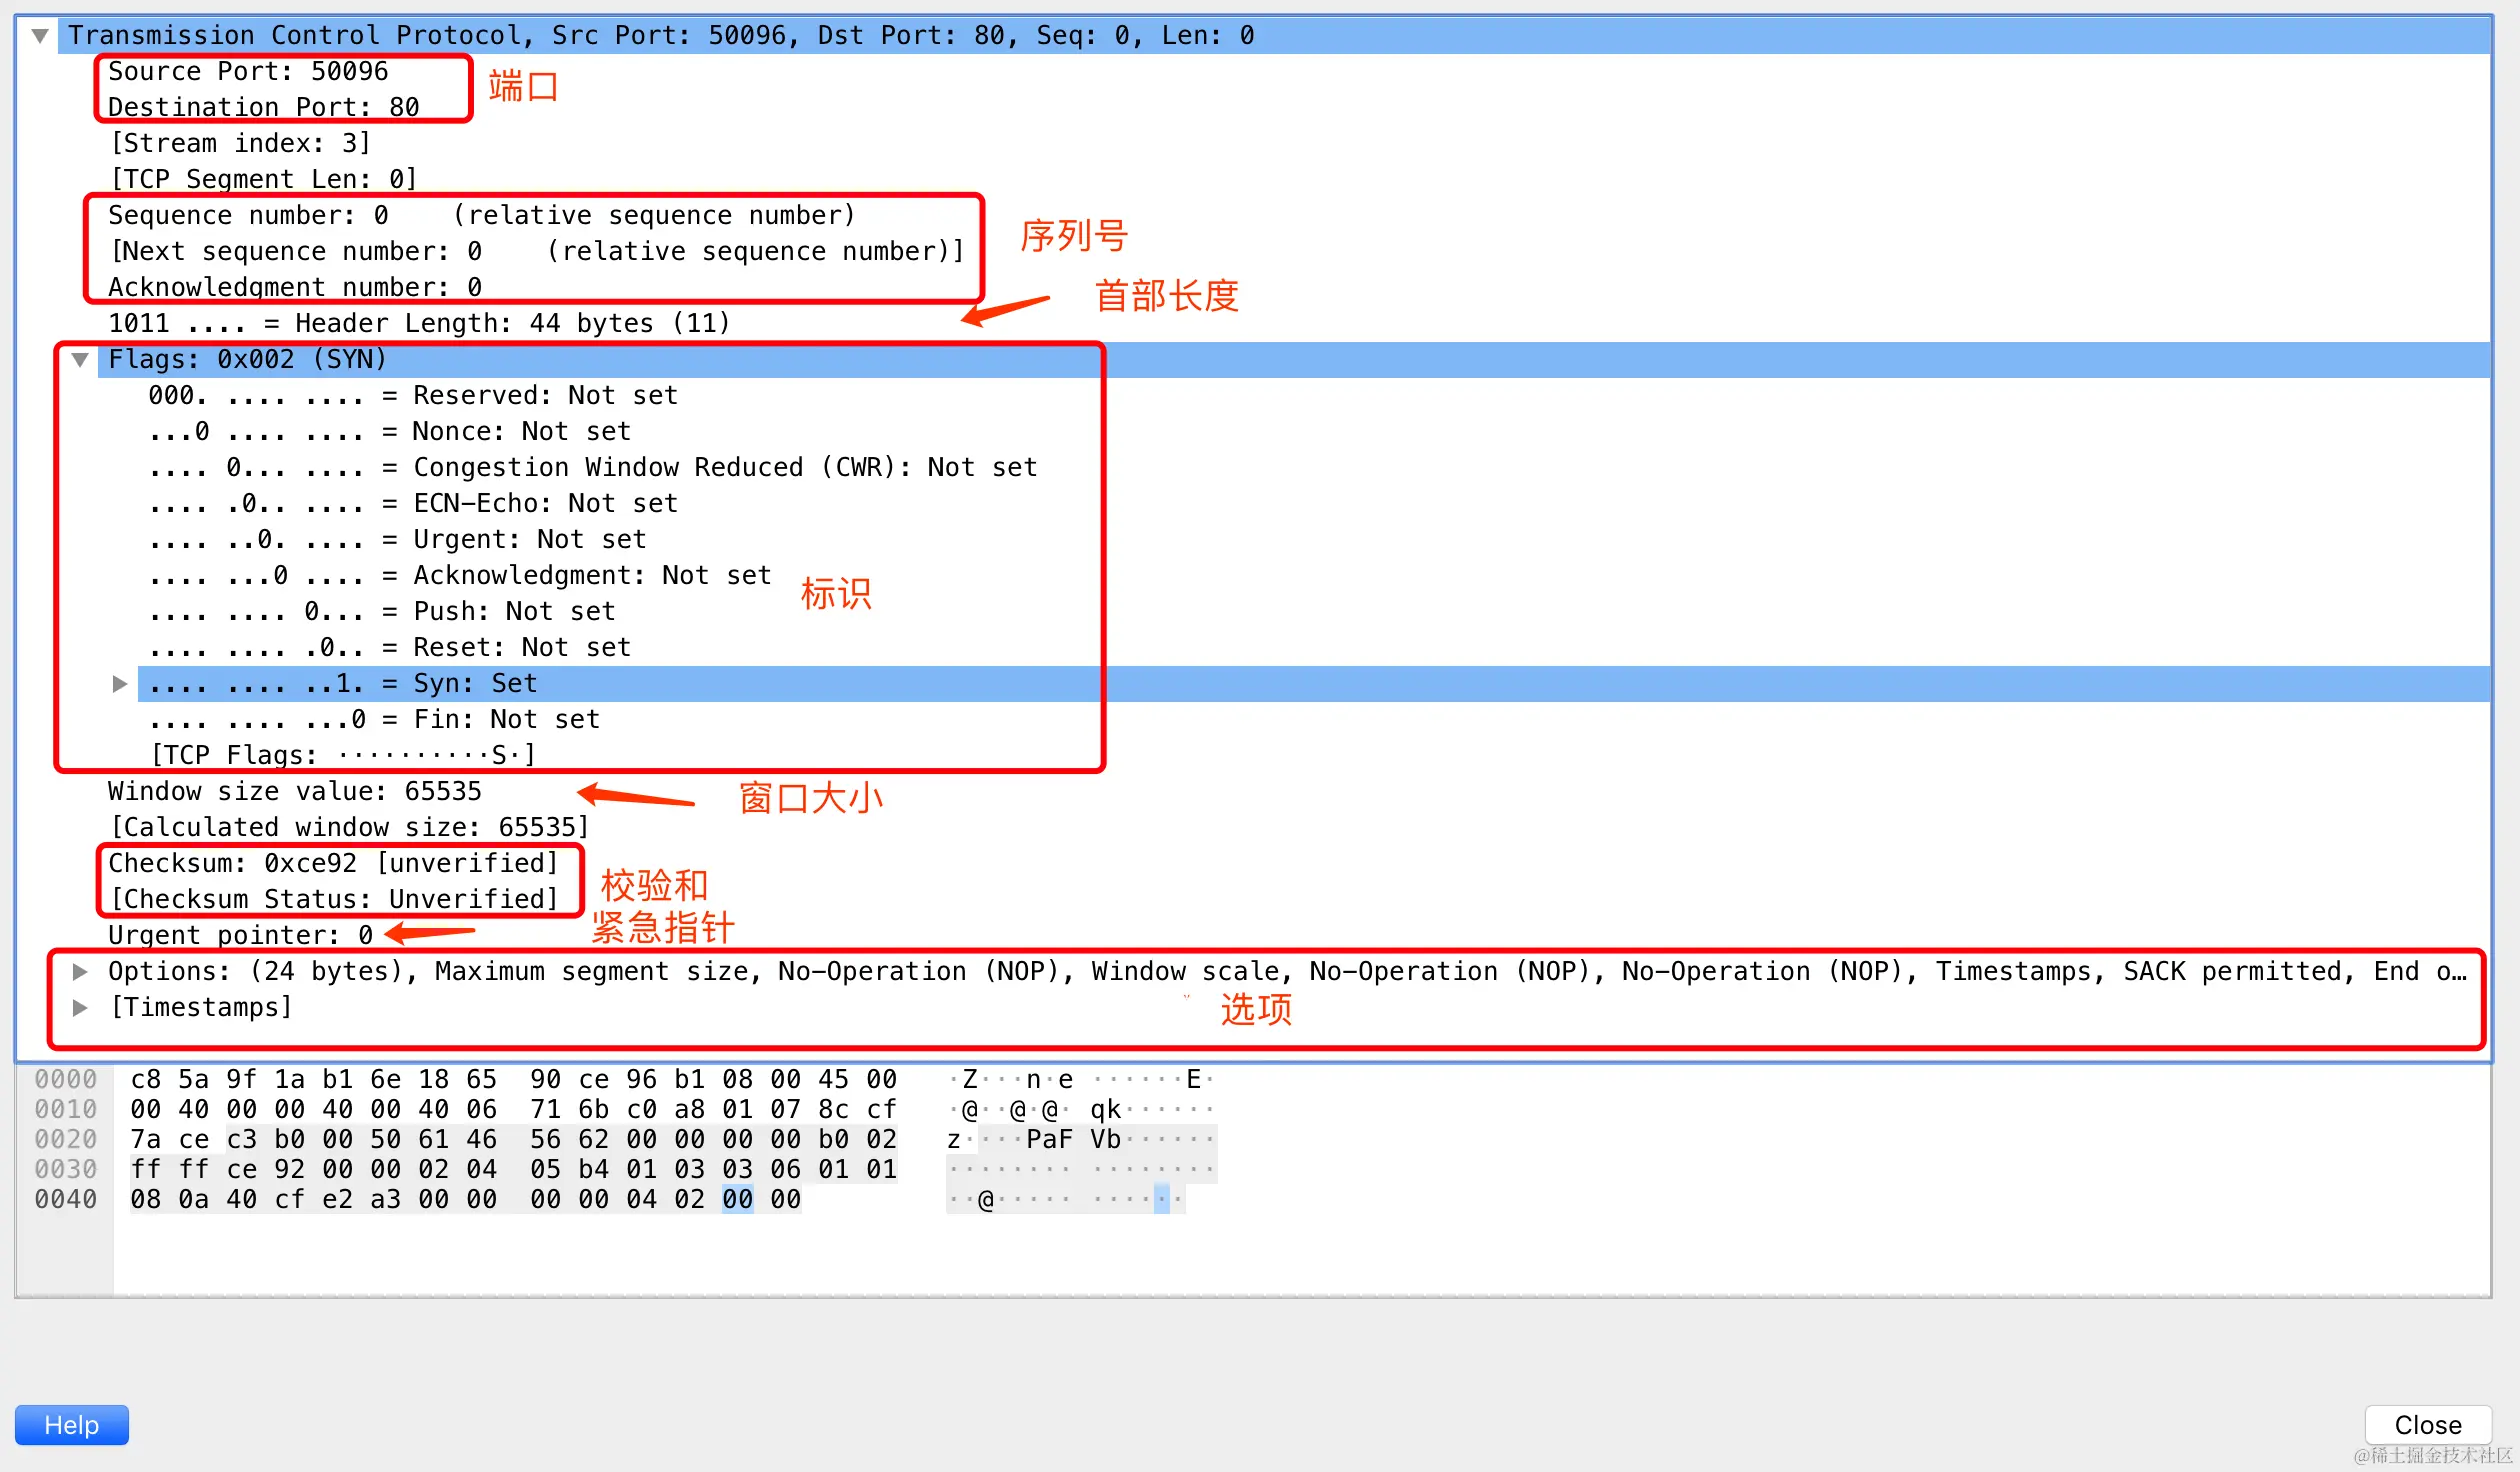The width and height of the screenshot is (2520, 1472).
Task: Select the Sequence number: 0 row
Action: coord(248,216)
